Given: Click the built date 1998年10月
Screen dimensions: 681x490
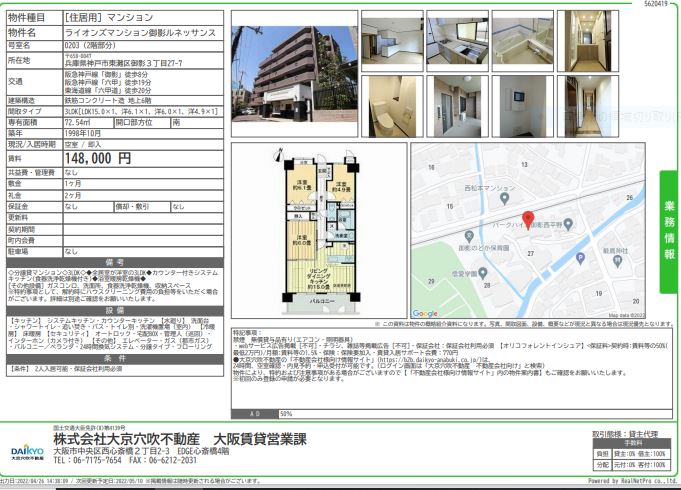Looking at the screenshot, I should tap(83, 133).
